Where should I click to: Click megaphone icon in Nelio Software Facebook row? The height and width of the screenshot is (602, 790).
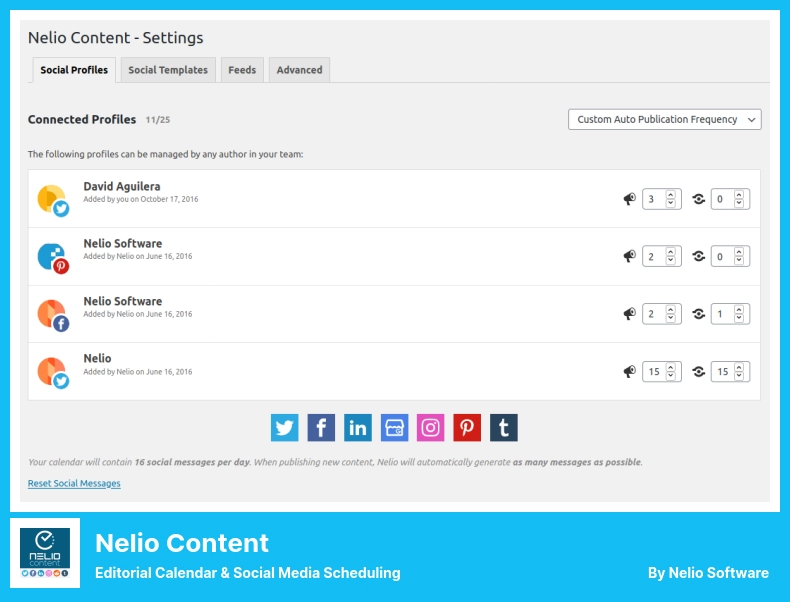(x=629, y=314)
